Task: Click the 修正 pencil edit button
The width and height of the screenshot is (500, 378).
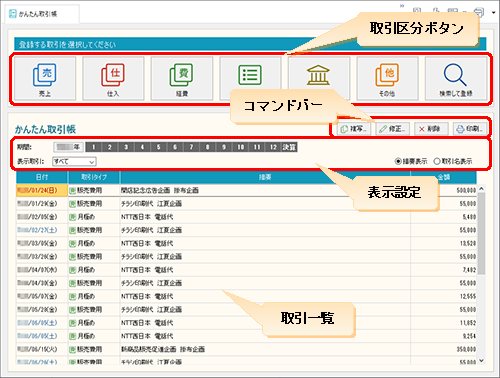Action: [392, 129]
